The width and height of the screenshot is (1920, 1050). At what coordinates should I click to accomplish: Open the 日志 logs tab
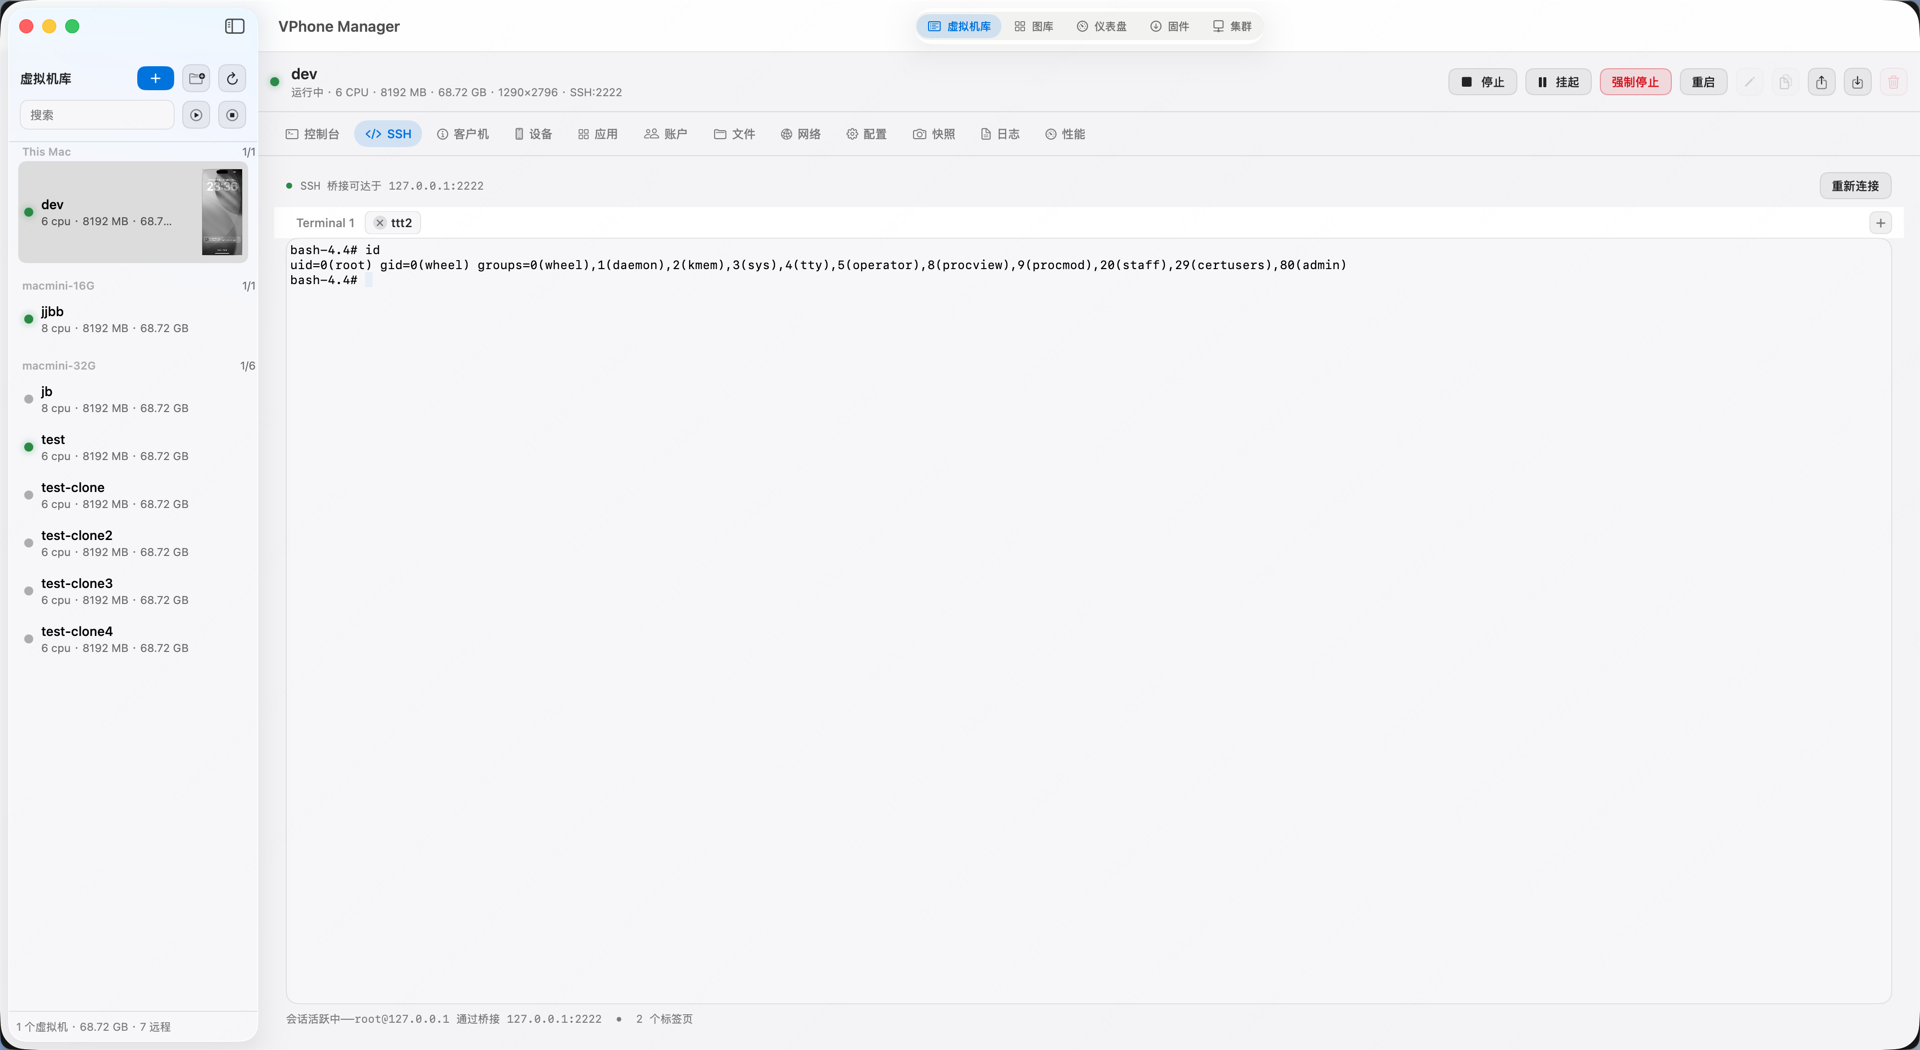pos(1000,134)
